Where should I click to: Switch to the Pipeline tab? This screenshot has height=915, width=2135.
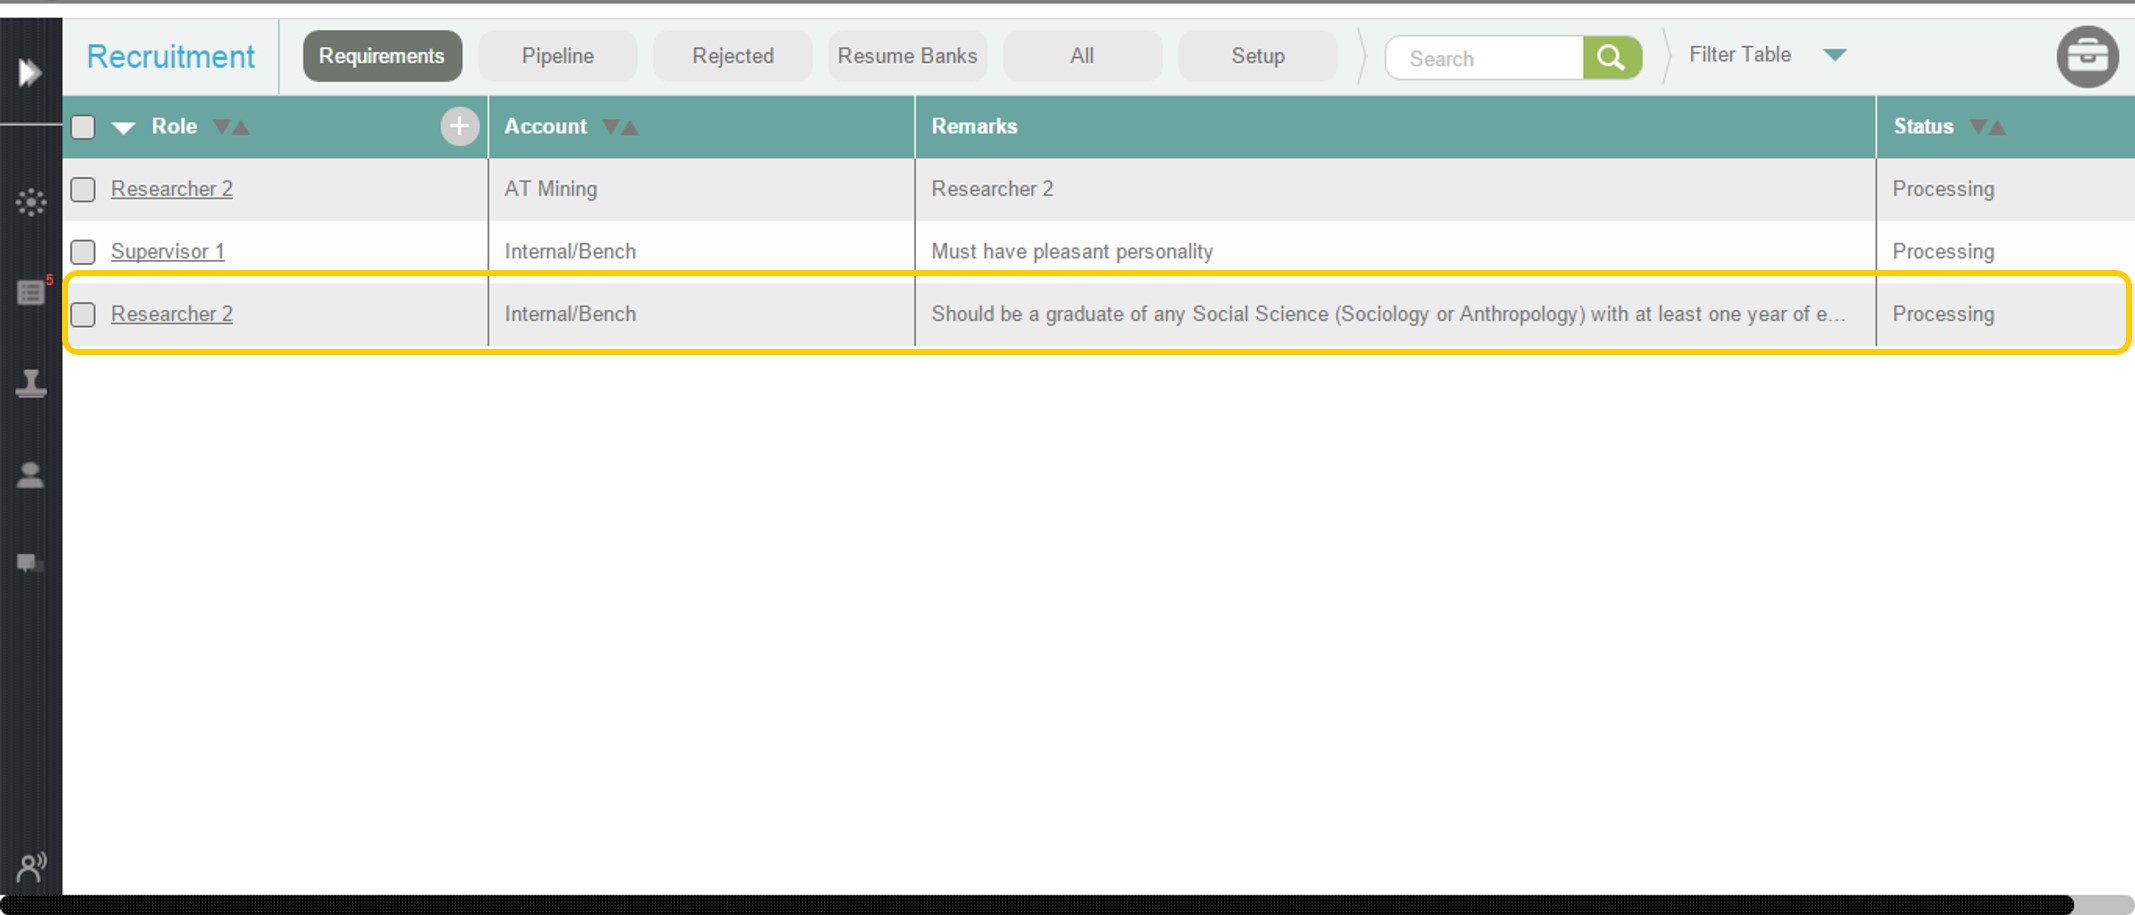point(558,56)
